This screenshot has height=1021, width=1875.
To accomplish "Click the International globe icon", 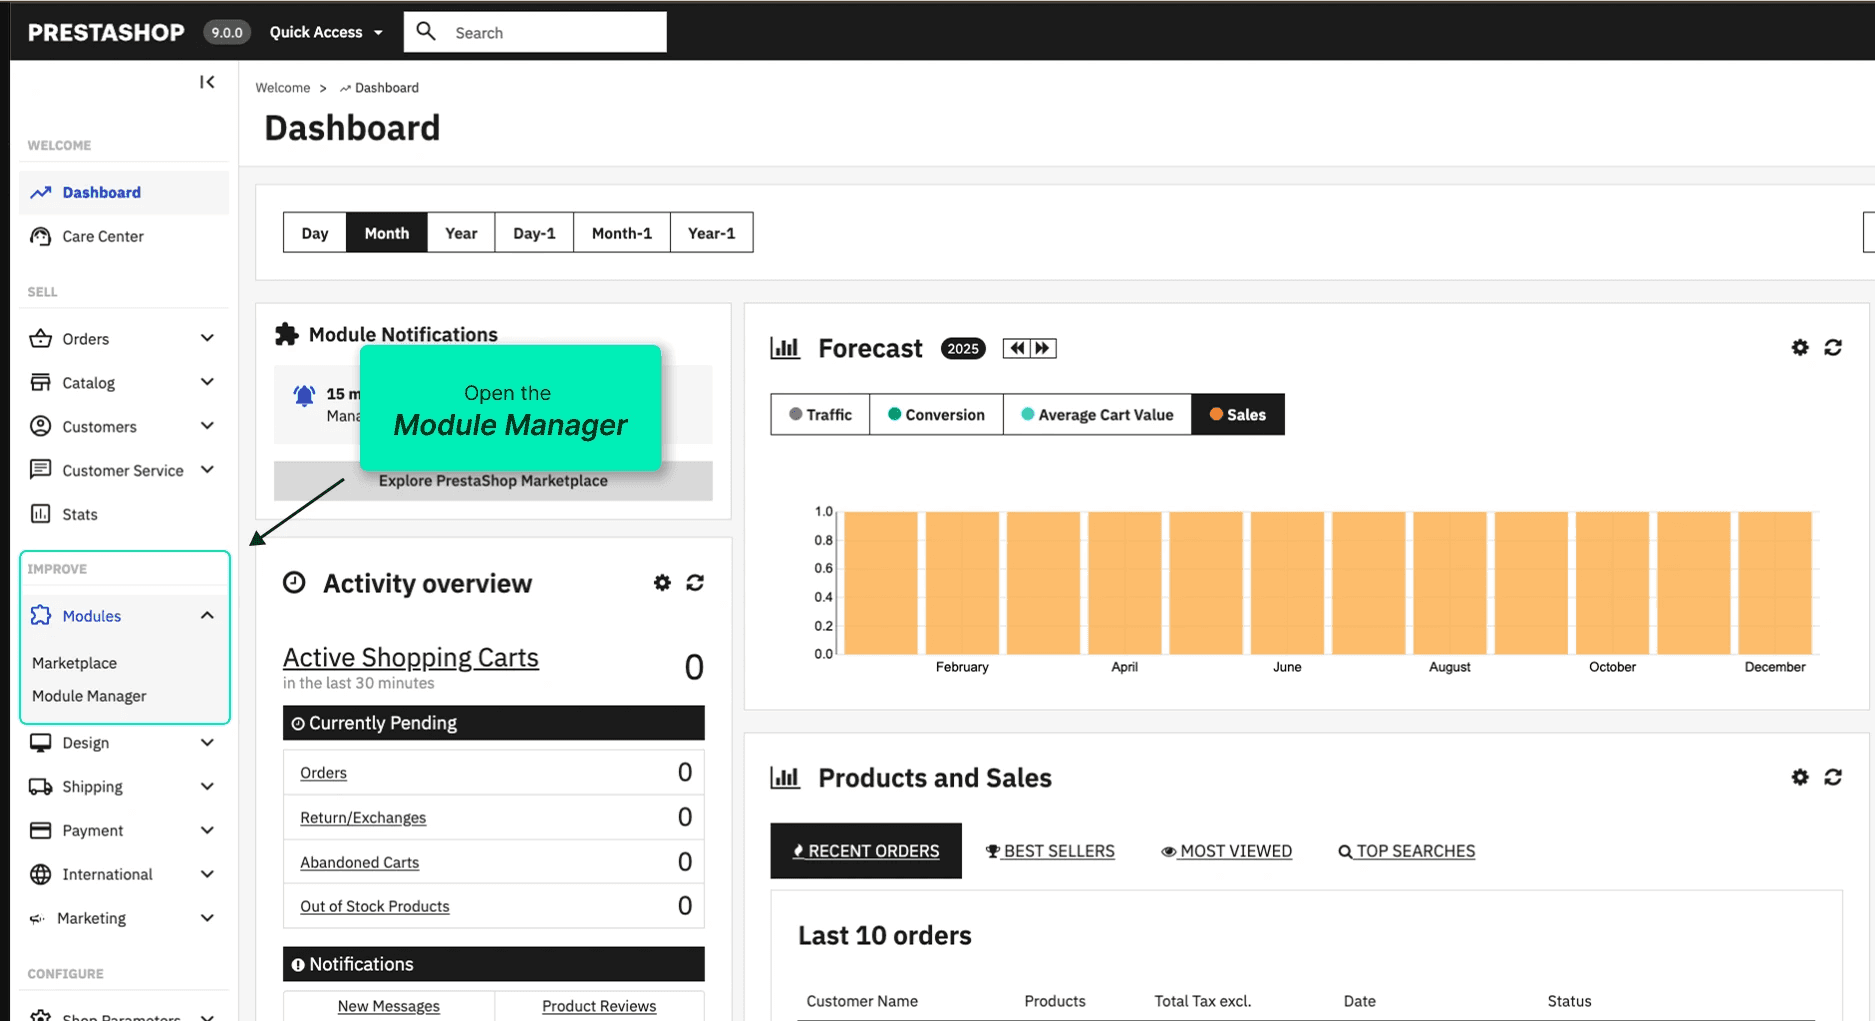I will 40,874.
